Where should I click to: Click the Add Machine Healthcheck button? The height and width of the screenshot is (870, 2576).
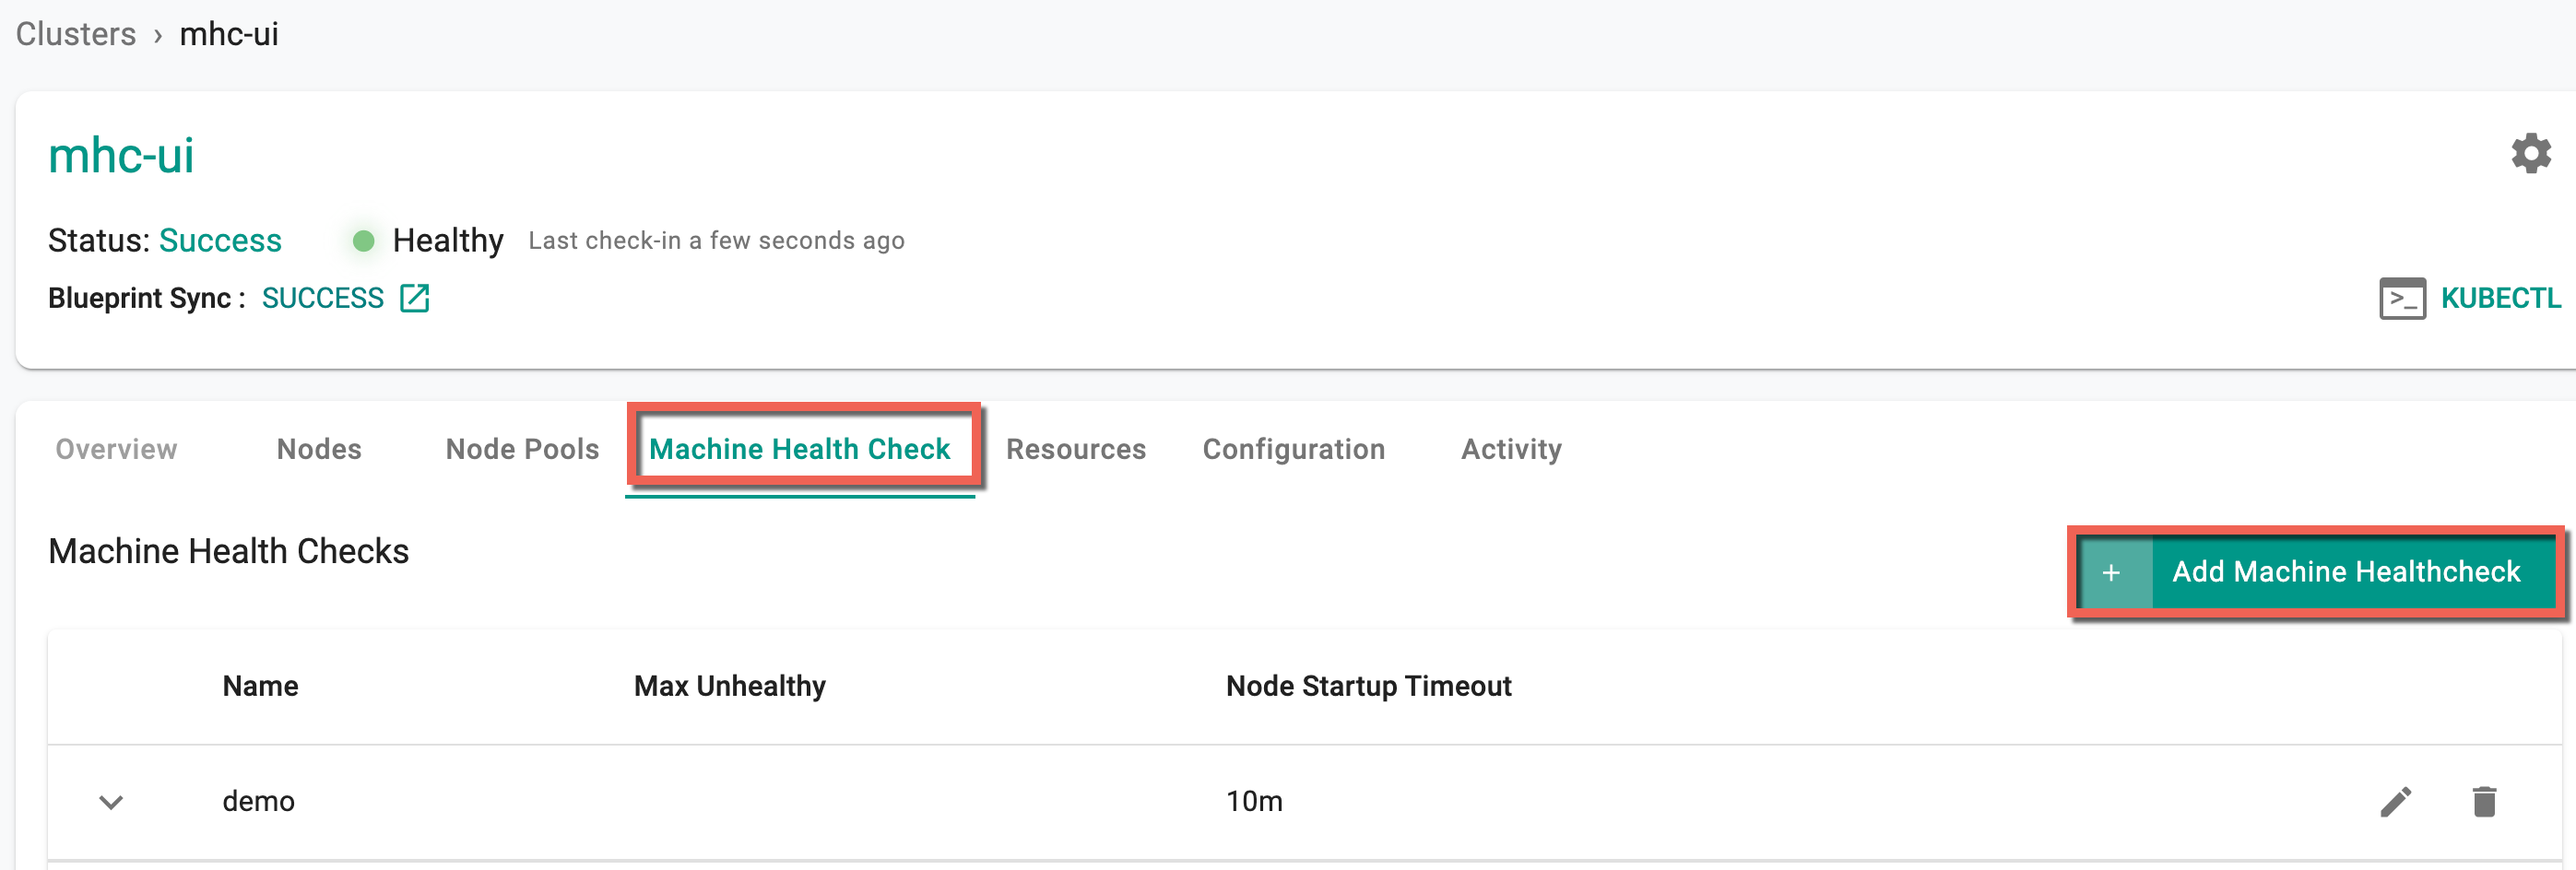pyautogui.click(x=2316, y=572)
